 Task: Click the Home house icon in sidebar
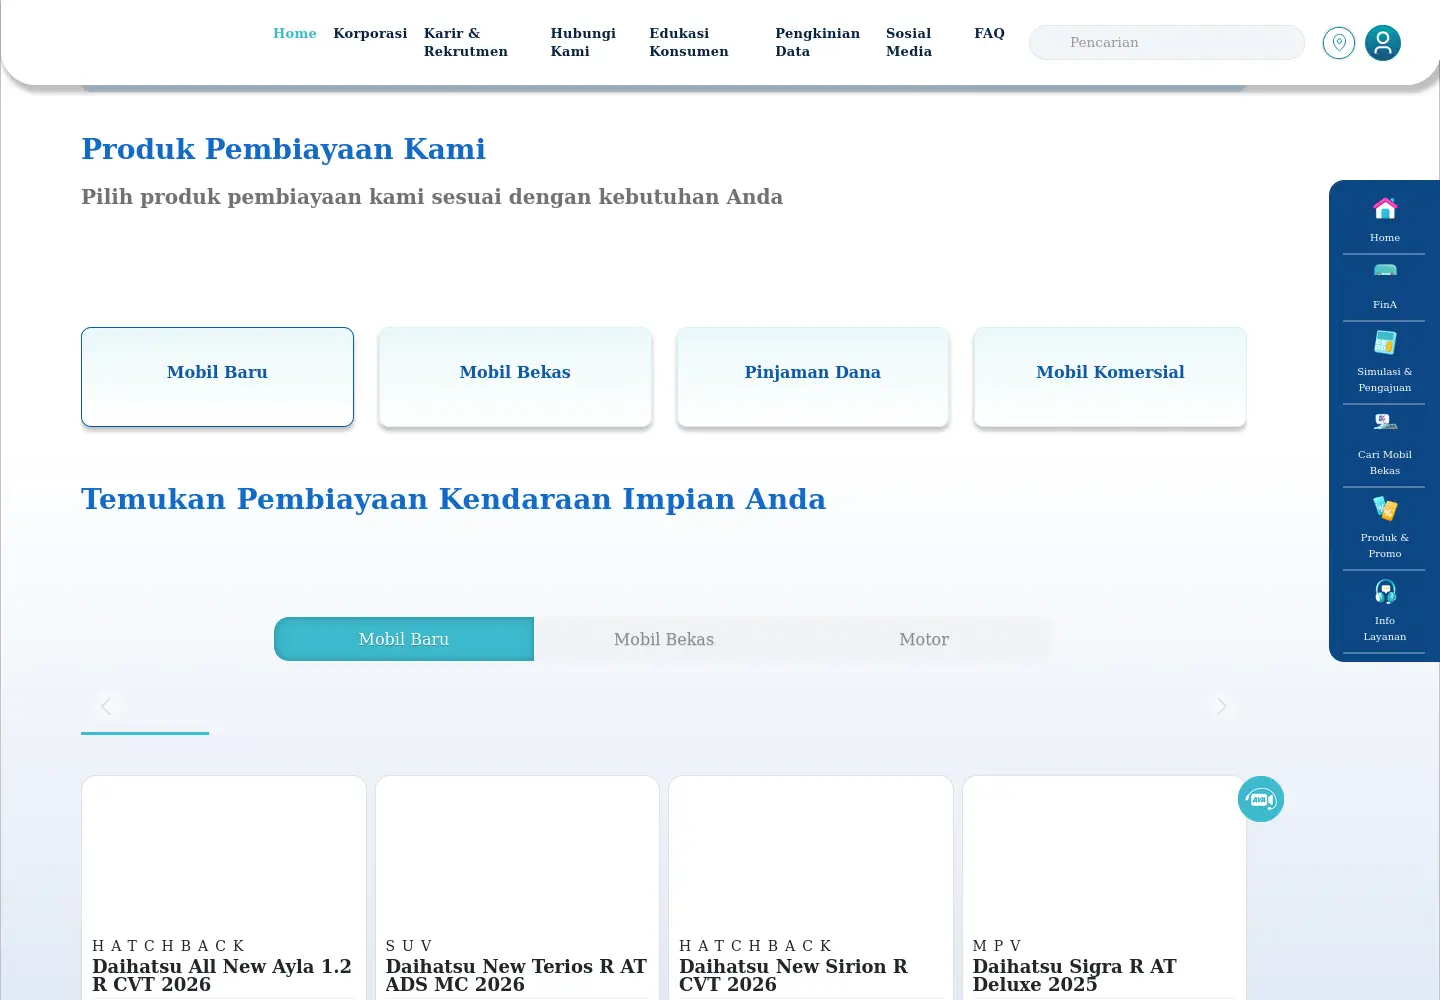coord(1385,208)
